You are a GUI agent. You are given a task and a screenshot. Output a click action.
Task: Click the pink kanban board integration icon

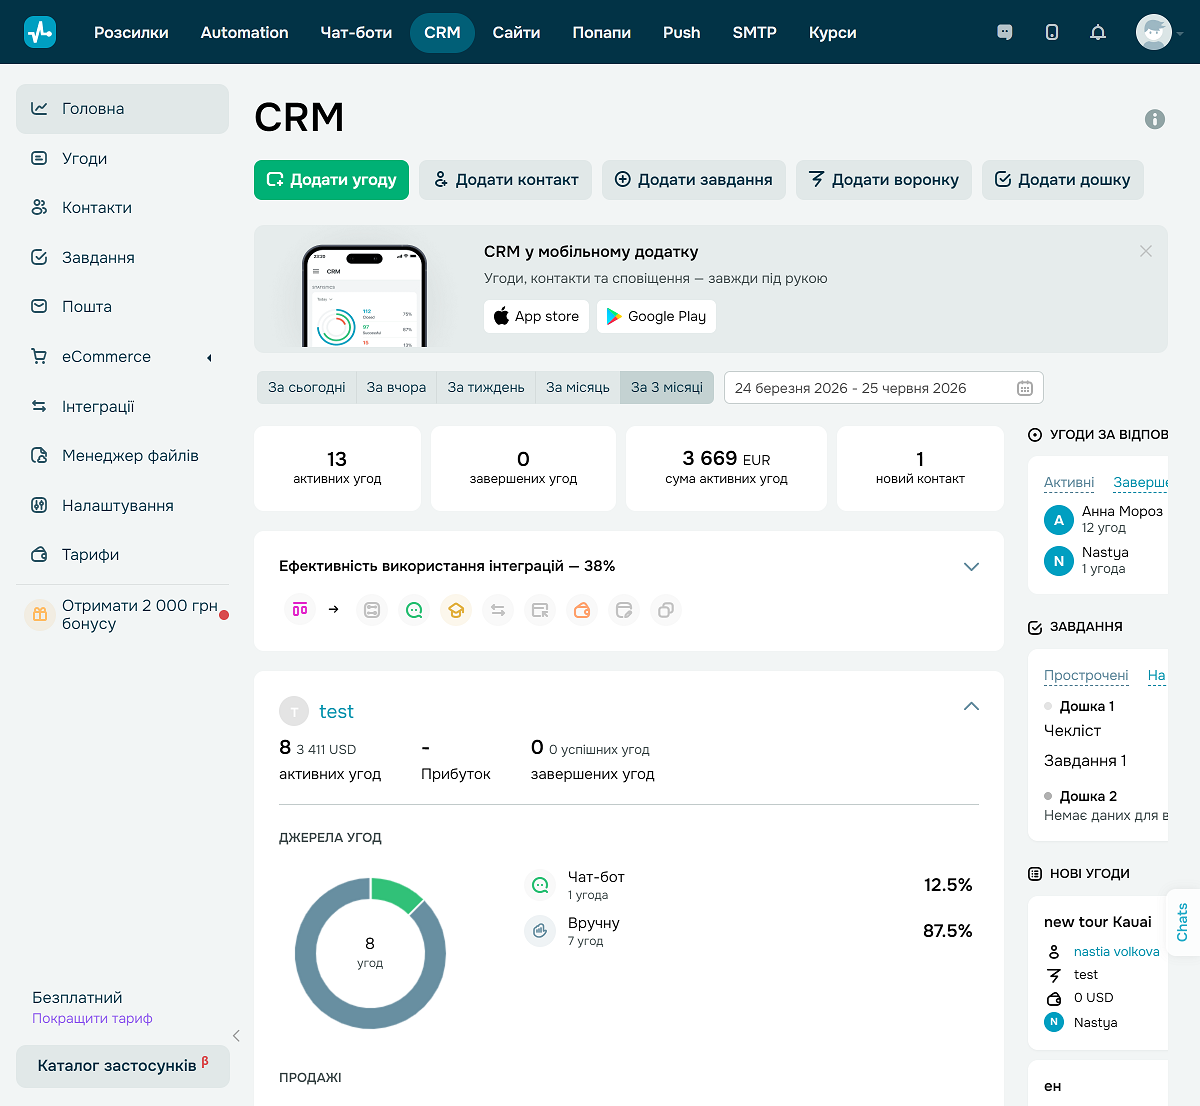pyautogui.click(x=300, y=609)
